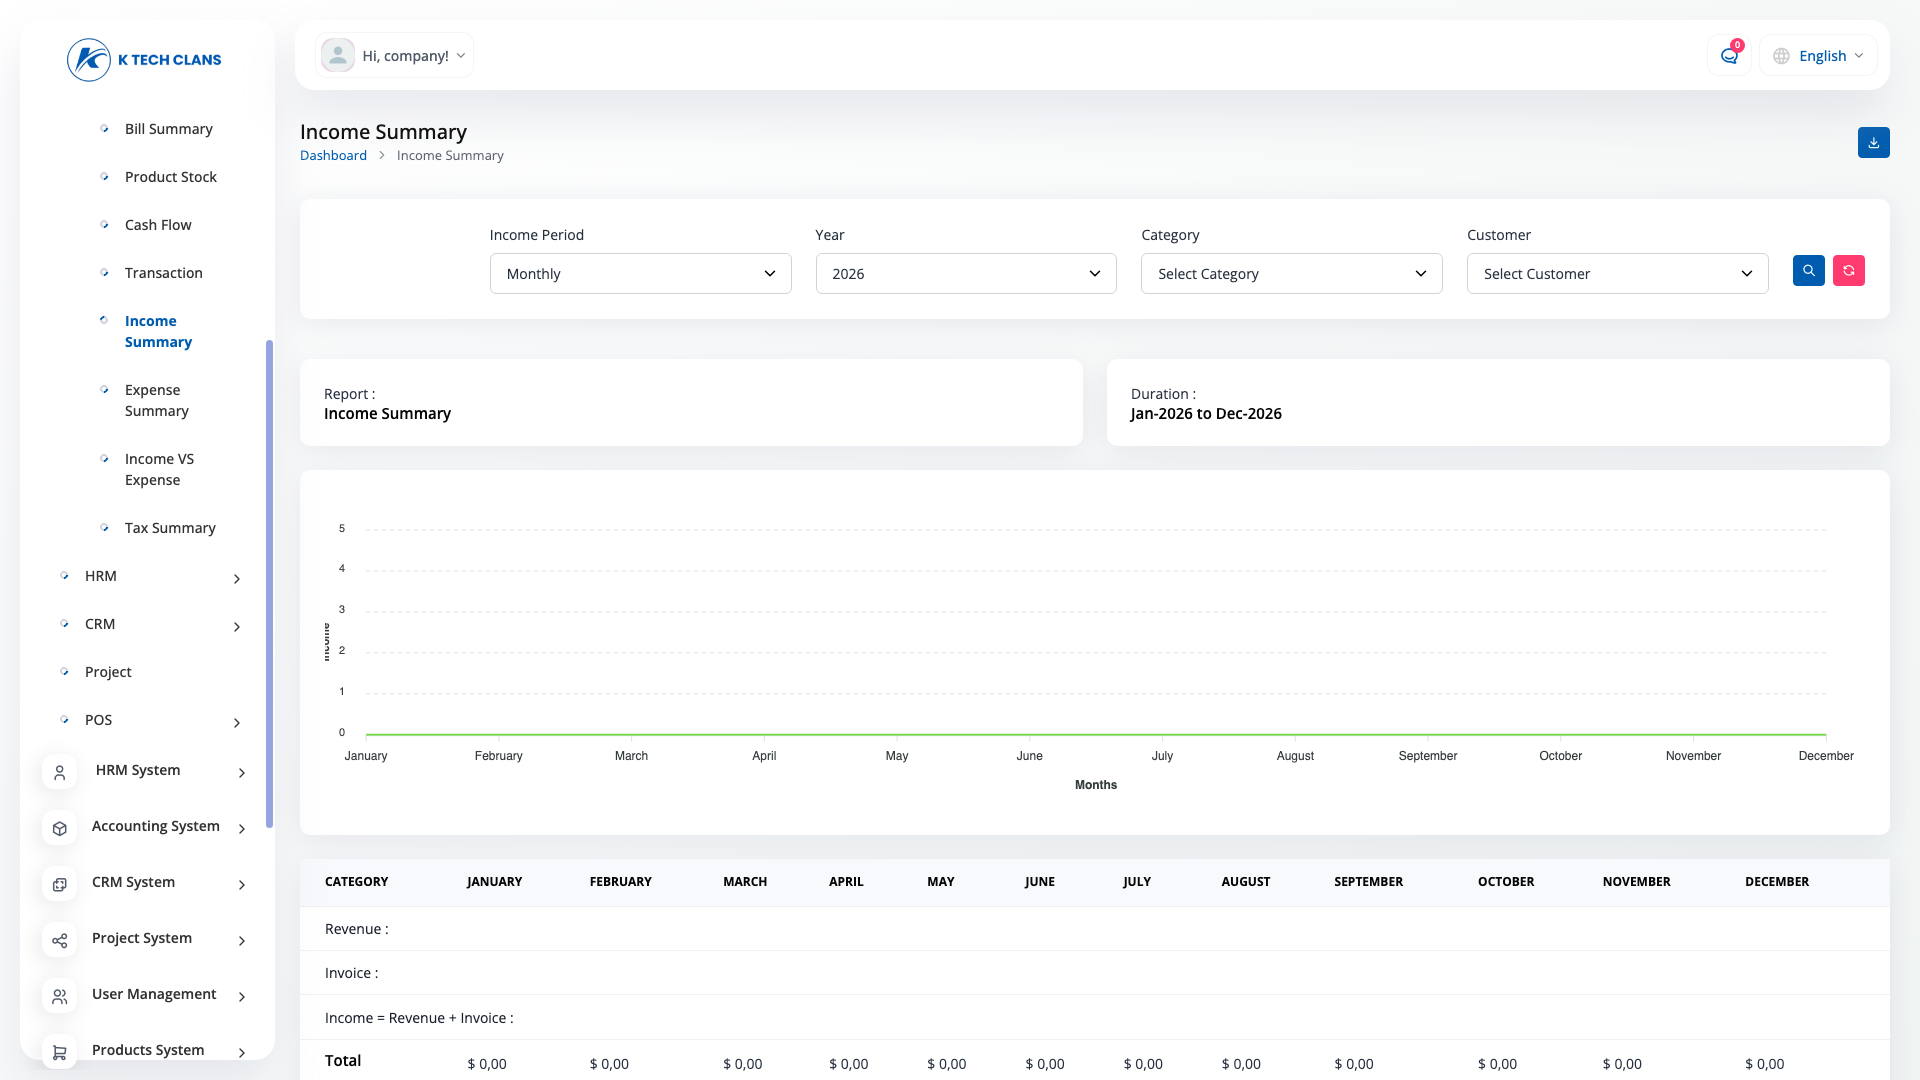Click the K Tech Clans logo

pyautogui.click(x=144, y=60)
